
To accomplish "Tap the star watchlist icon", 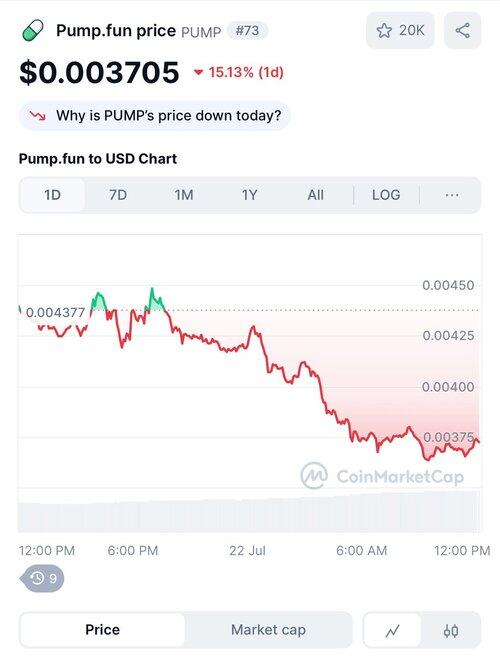I will click(384, 31).
